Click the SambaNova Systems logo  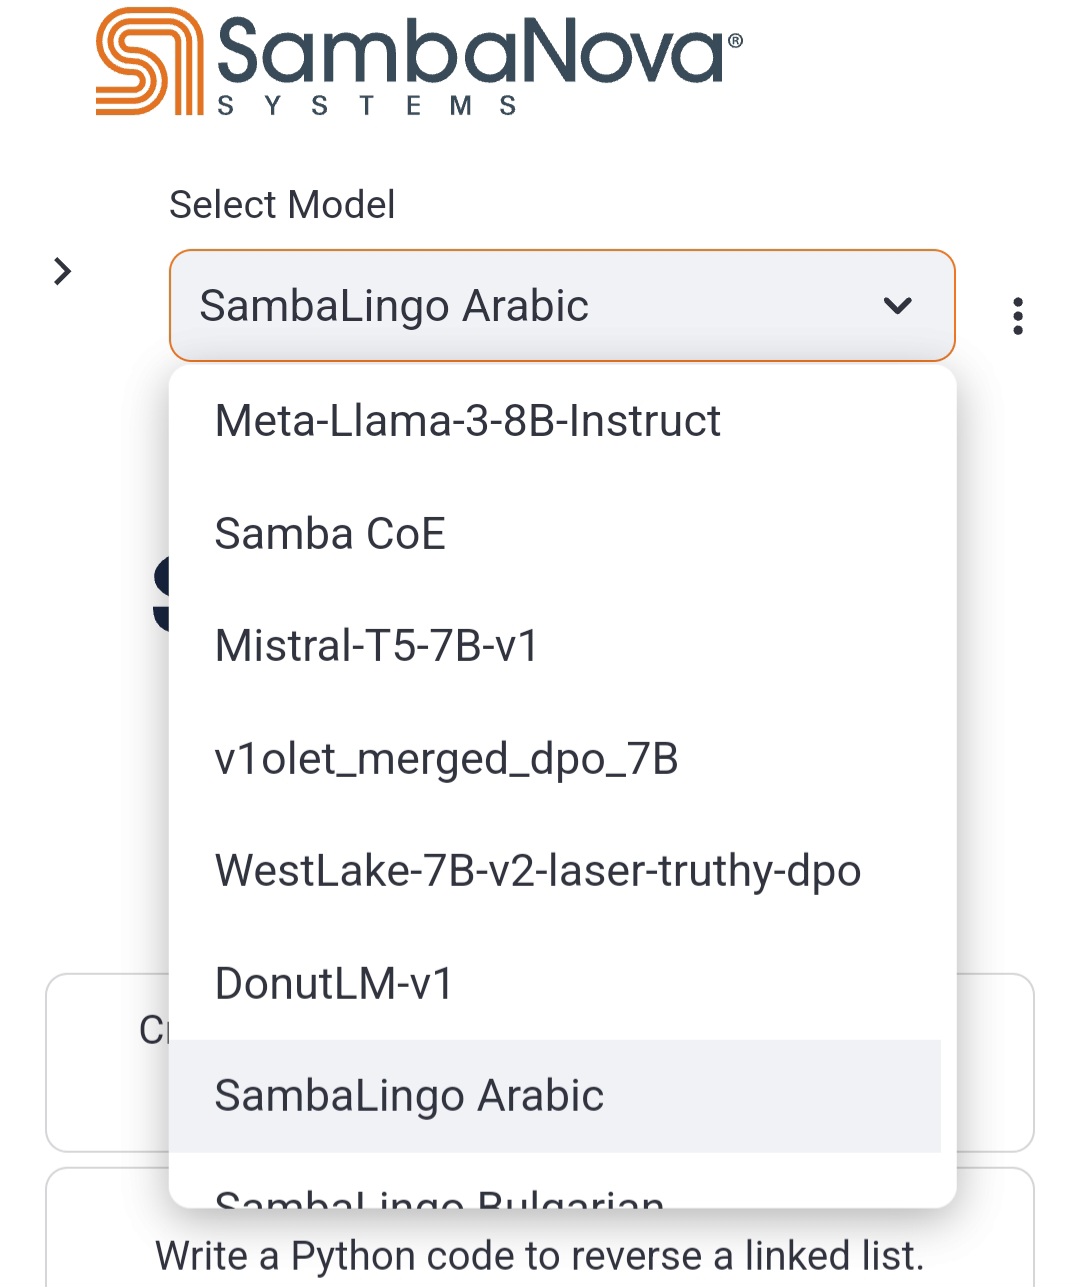(419, 62)
